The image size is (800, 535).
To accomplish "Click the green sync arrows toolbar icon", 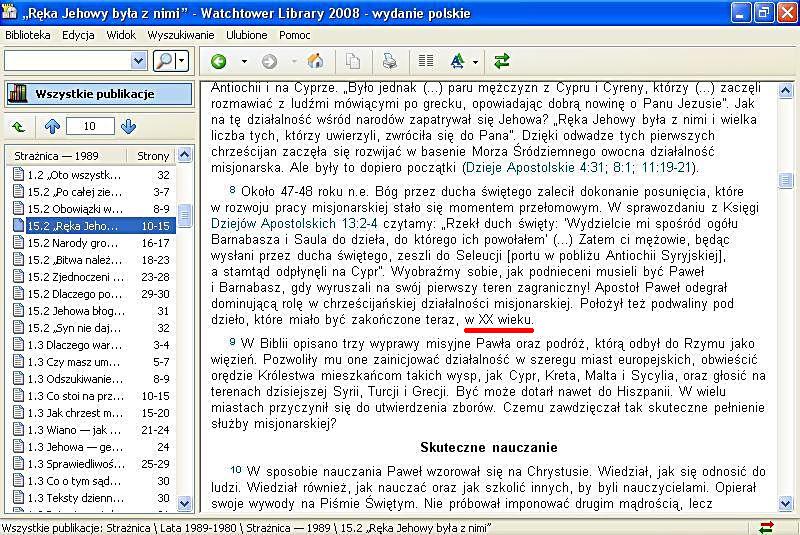I will (x=501, y=61).
